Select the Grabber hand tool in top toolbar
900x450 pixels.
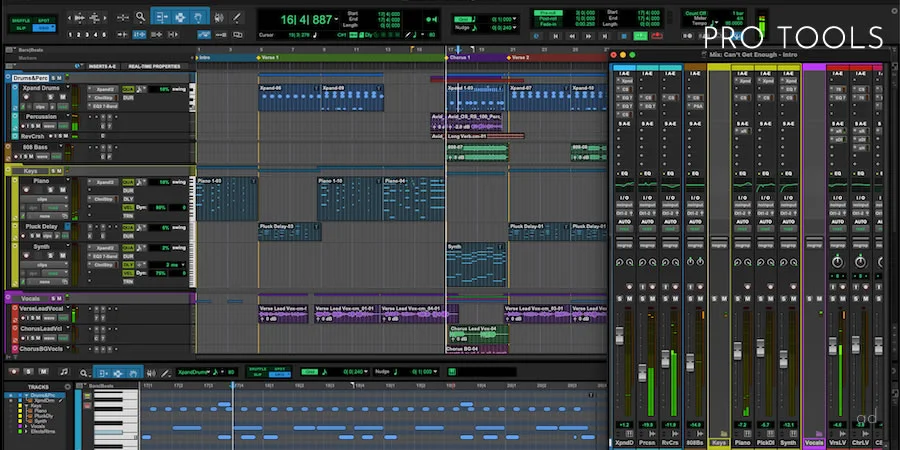click(199, 17)
